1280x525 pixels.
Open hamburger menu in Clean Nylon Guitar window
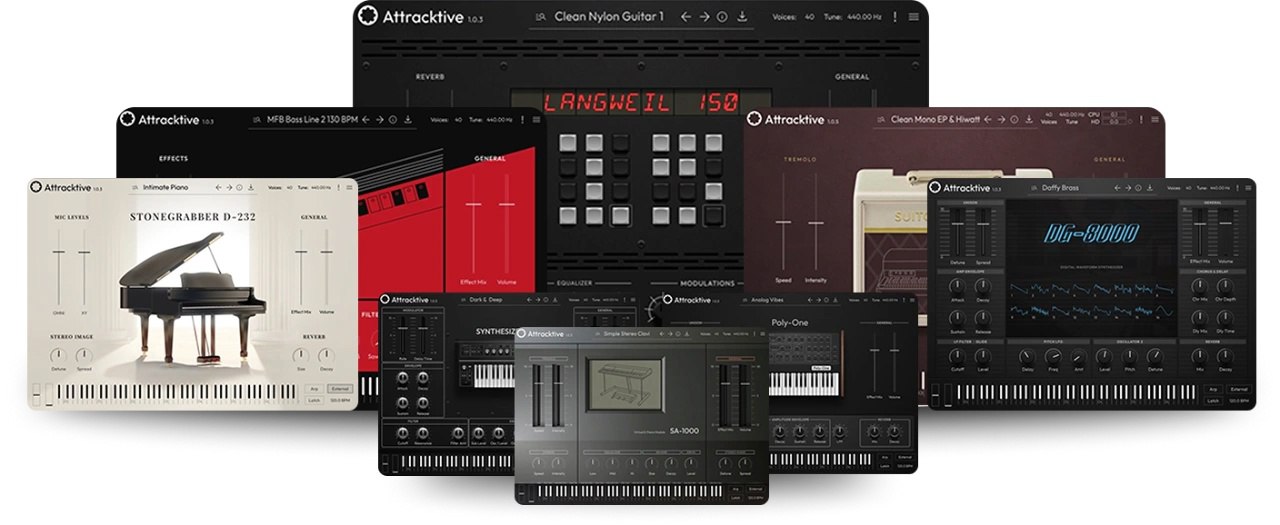pyautogui.click(x=913, y=17)
